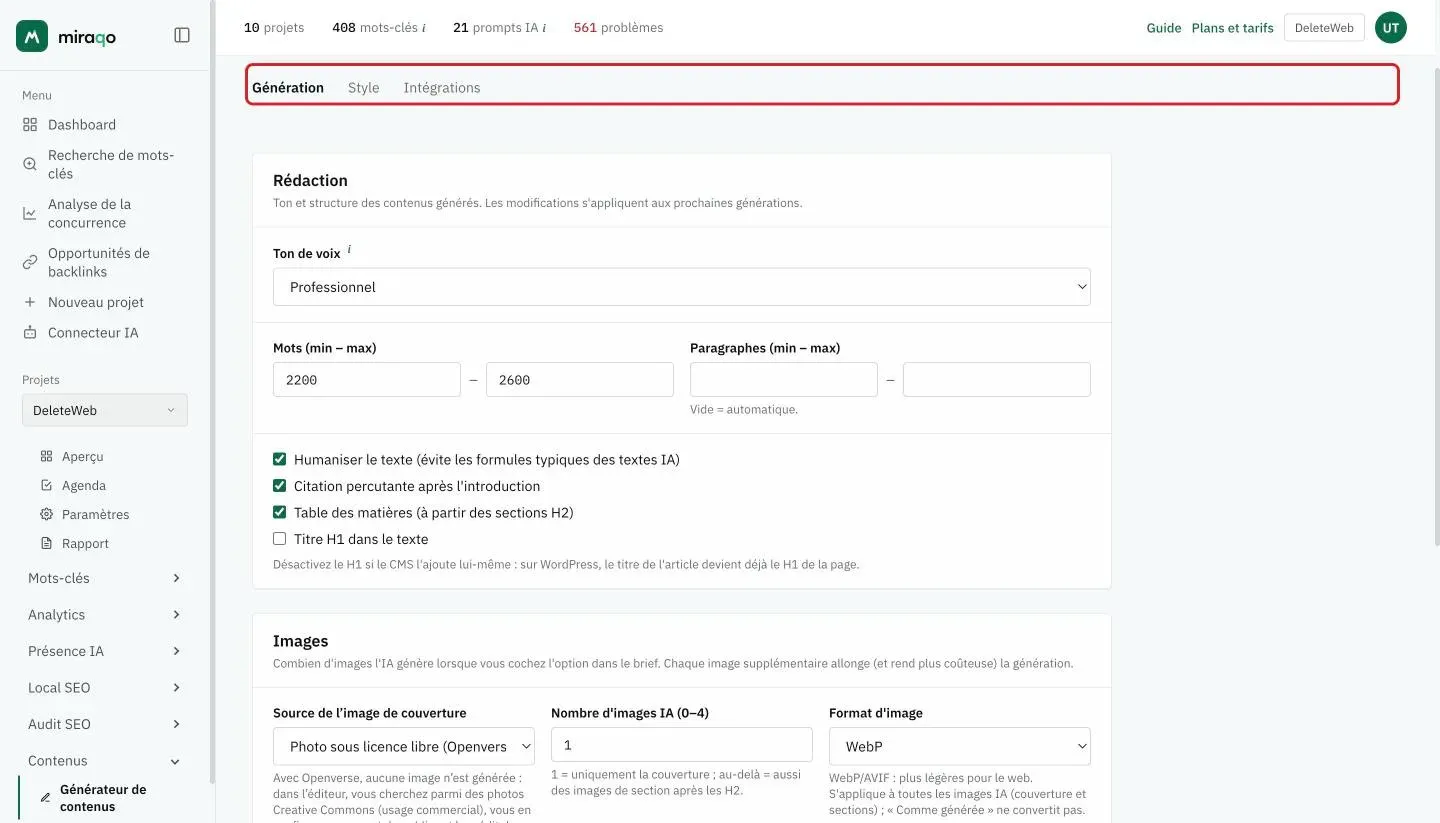1440x823 pixels.
Task: Select the Génération tab
Action: click(x=288, y=88)
